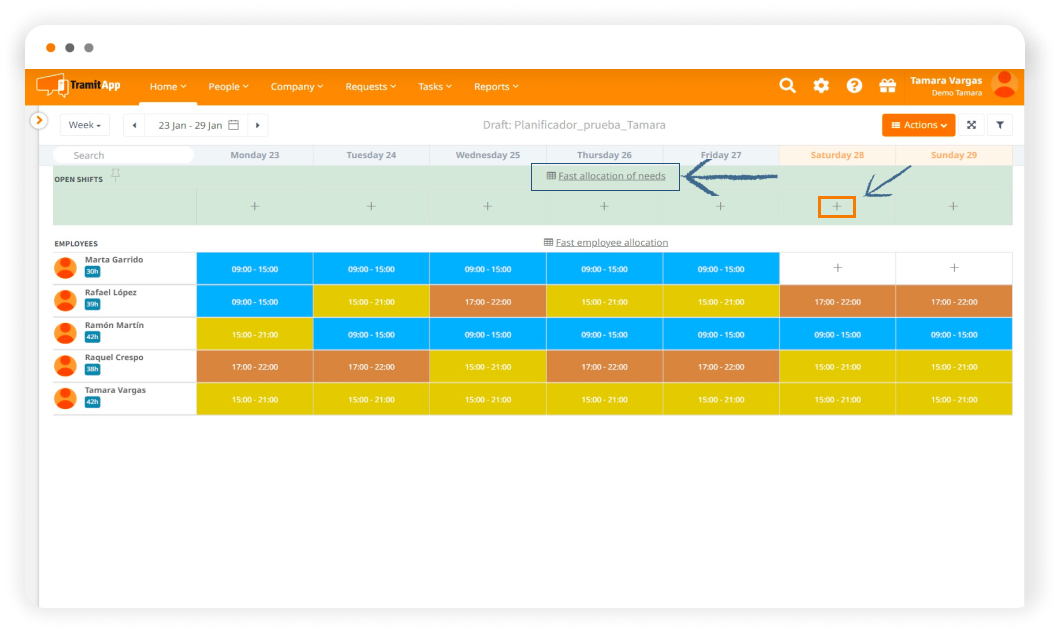Add open shift on Saturday 28
Image resolution: width=1061 pixels, height=633 pixels.
(837, 207)
